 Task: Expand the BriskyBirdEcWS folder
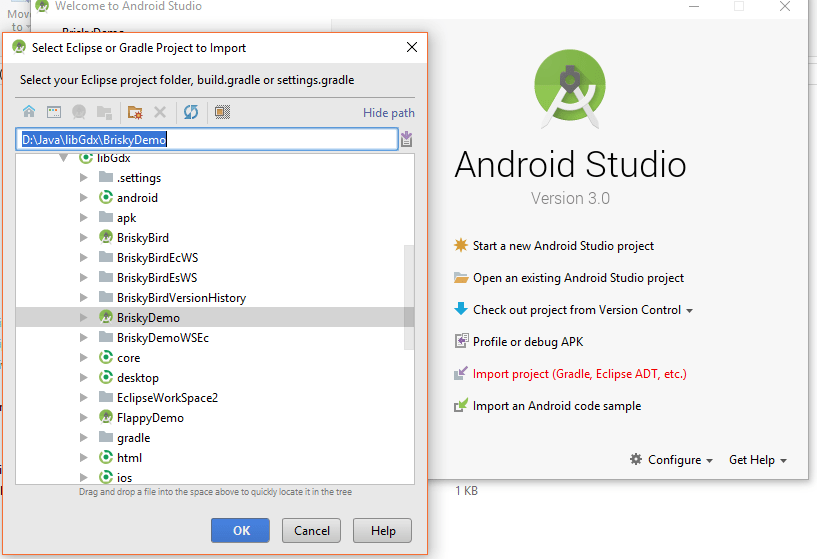coord(83,257)
